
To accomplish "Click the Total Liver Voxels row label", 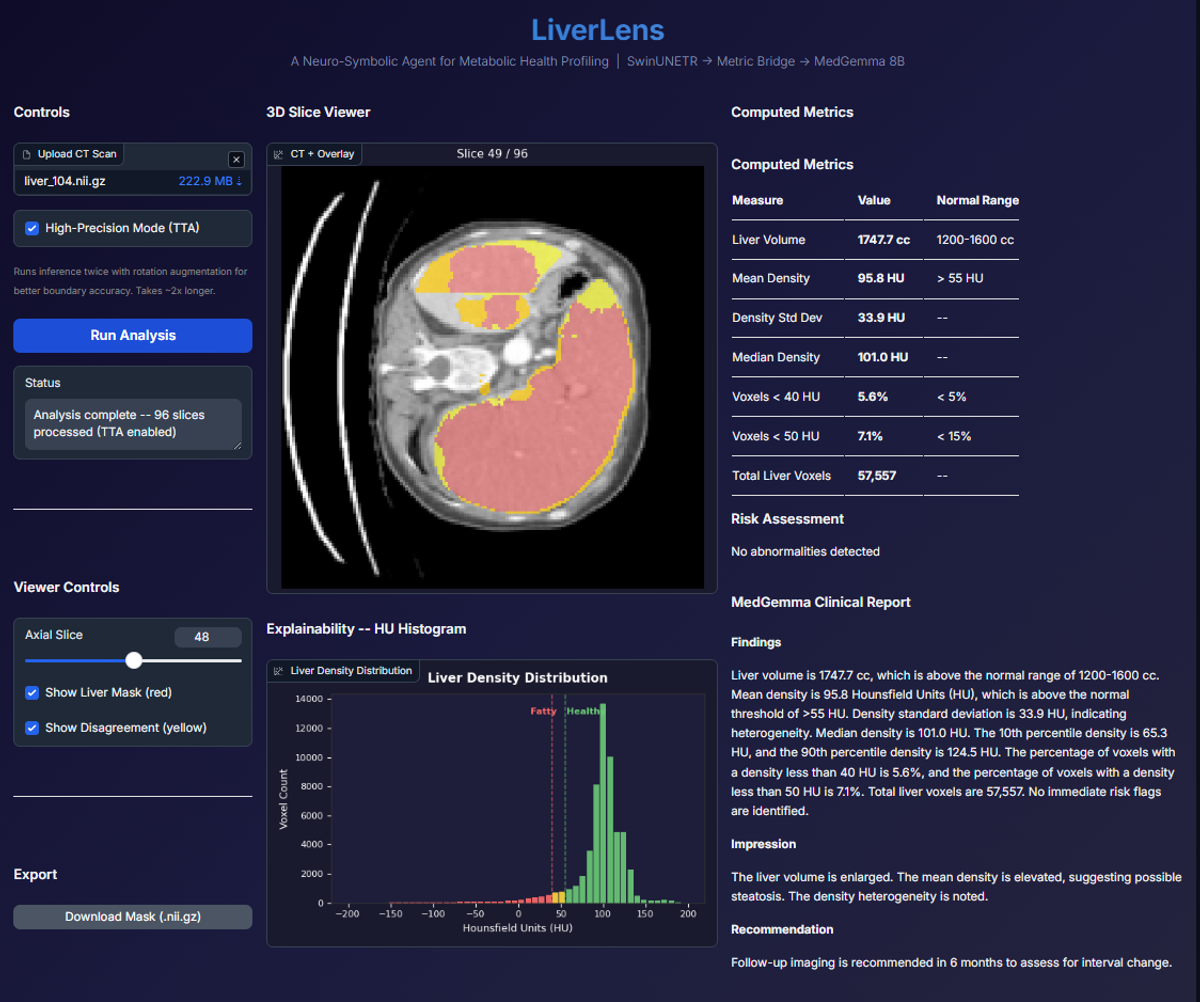I will (x=782, y=476).
